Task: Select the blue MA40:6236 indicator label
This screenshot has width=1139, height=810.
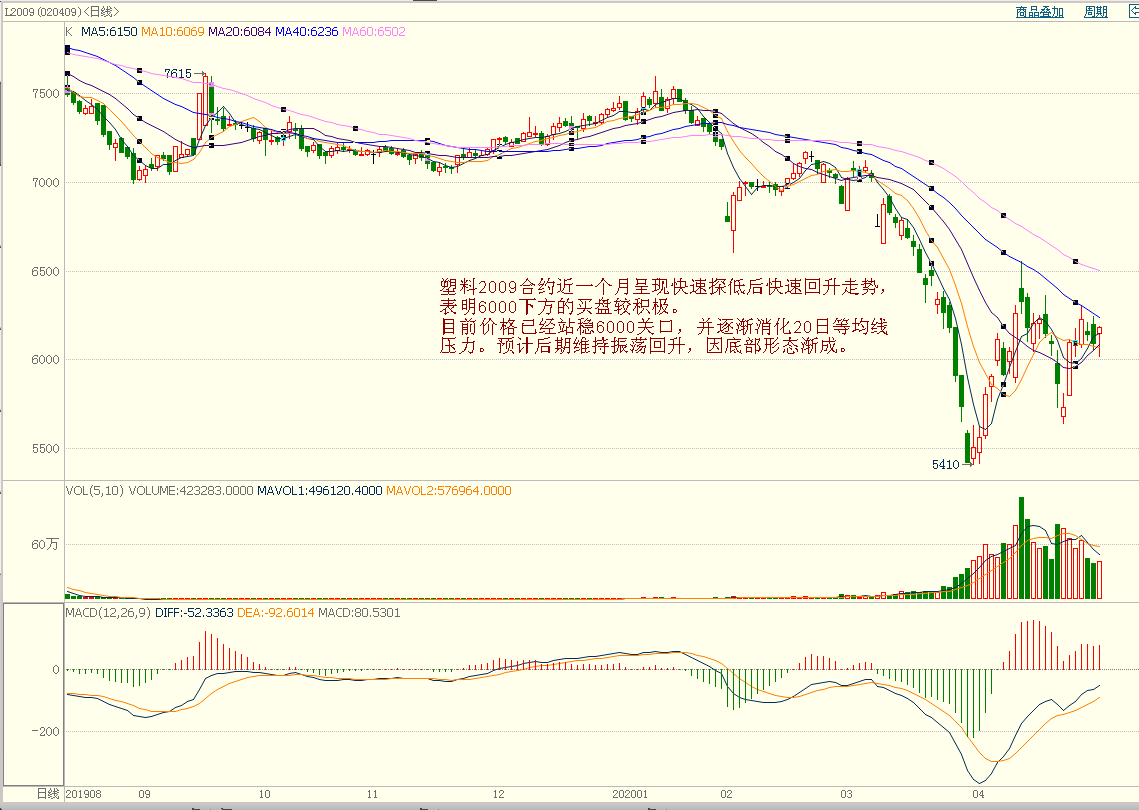Action: (307, 32)
